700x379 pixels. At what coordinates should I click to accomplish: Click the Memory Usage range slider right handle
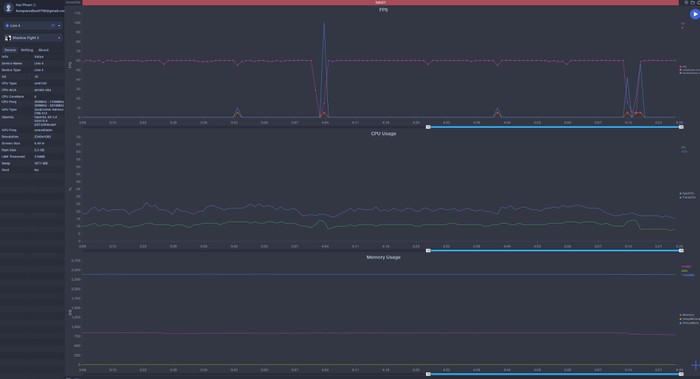tap(681, 374)
